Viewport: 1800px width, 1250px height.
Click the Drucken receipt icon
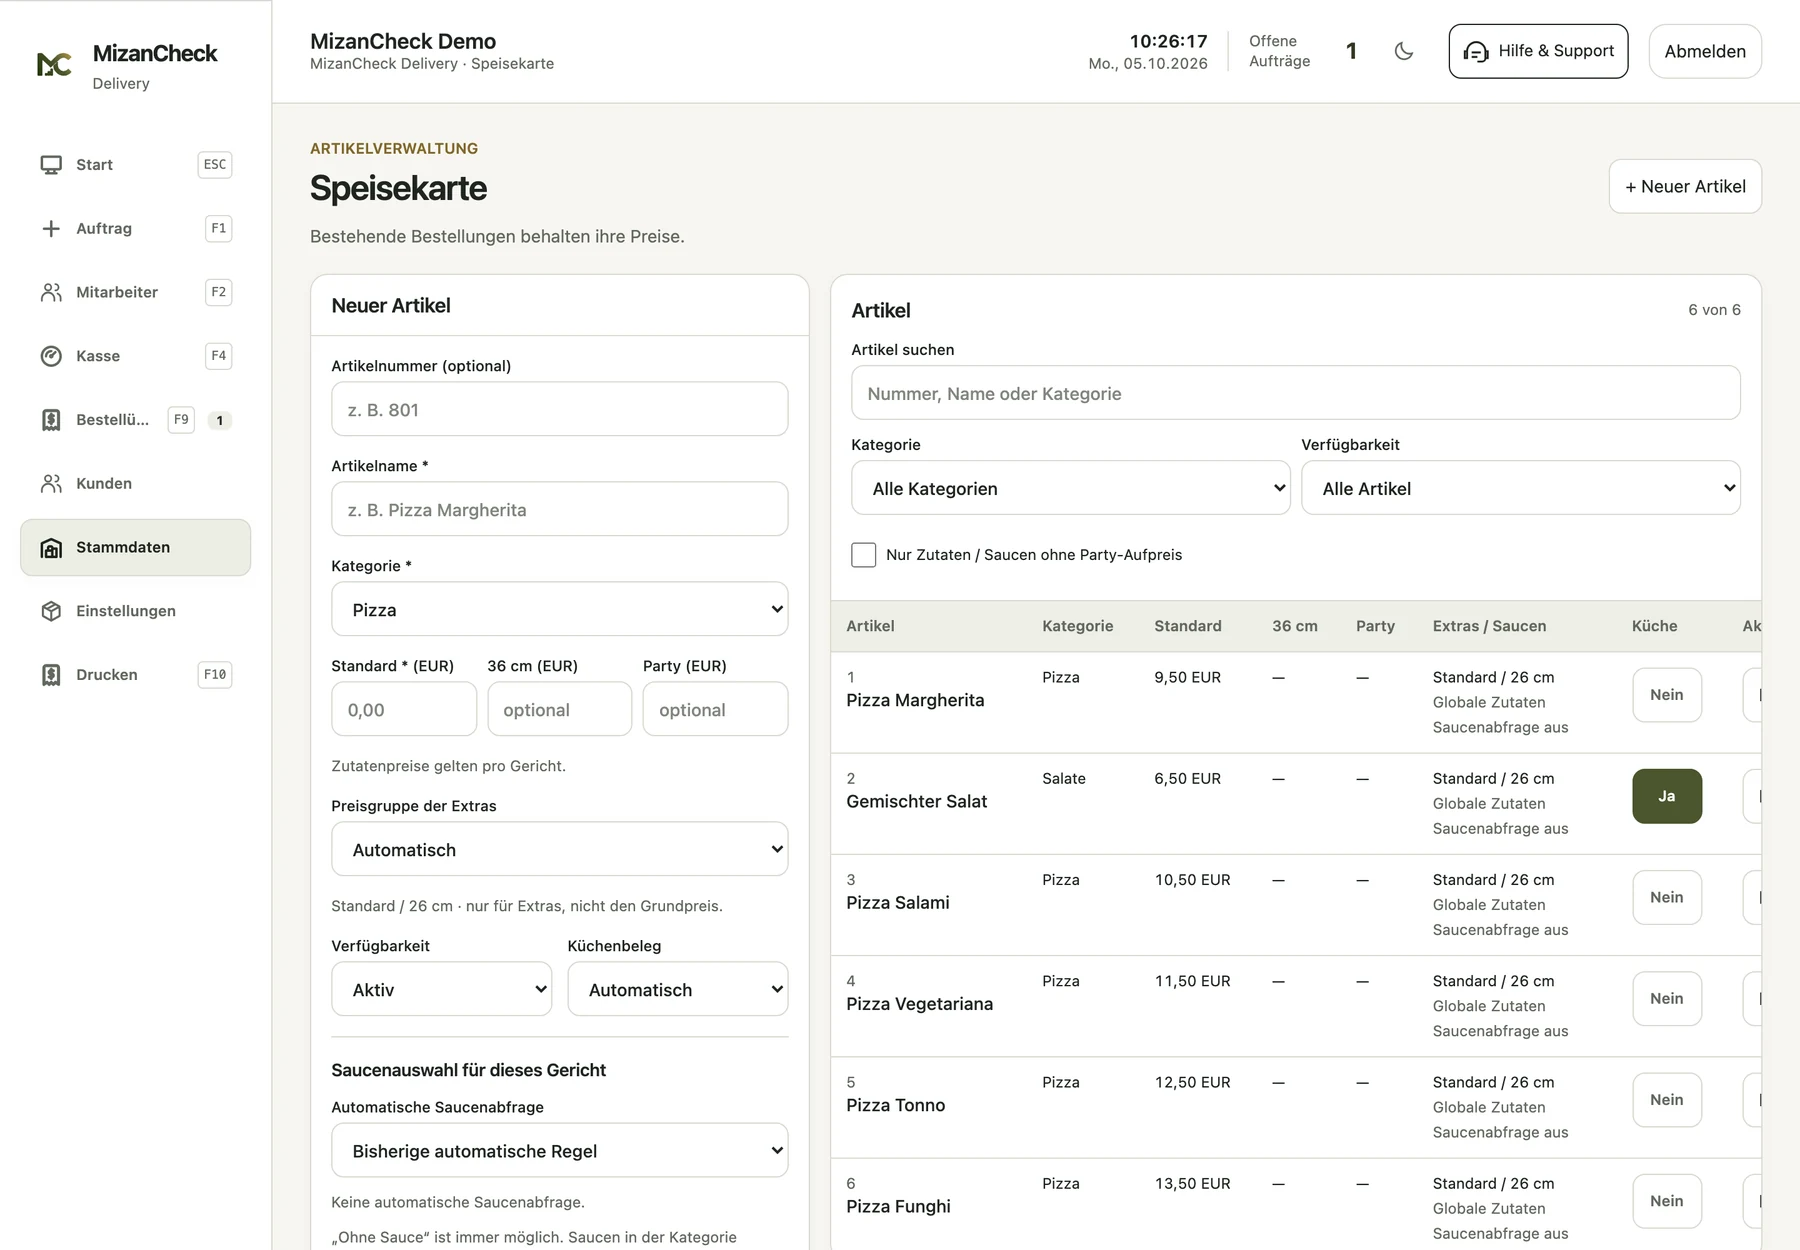51,675
